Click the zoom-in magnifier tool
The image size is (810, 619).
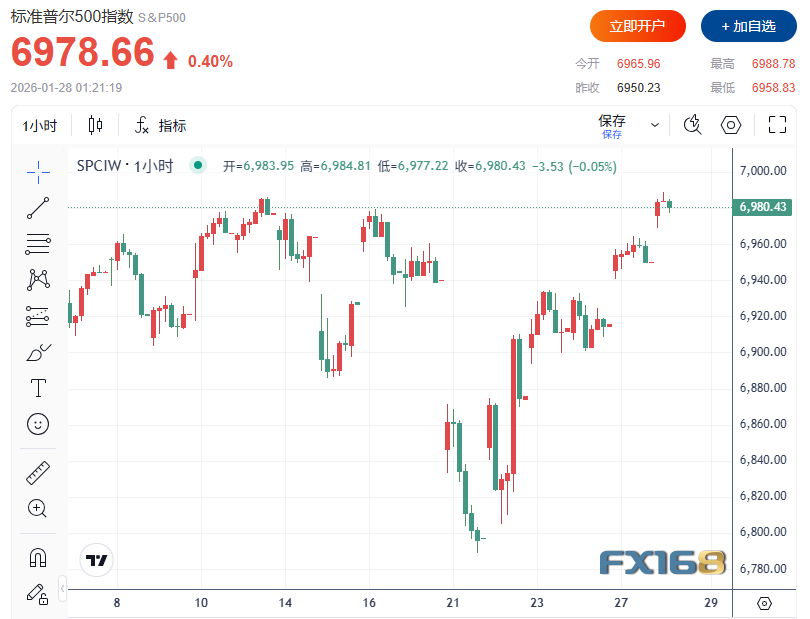(38, 508)
